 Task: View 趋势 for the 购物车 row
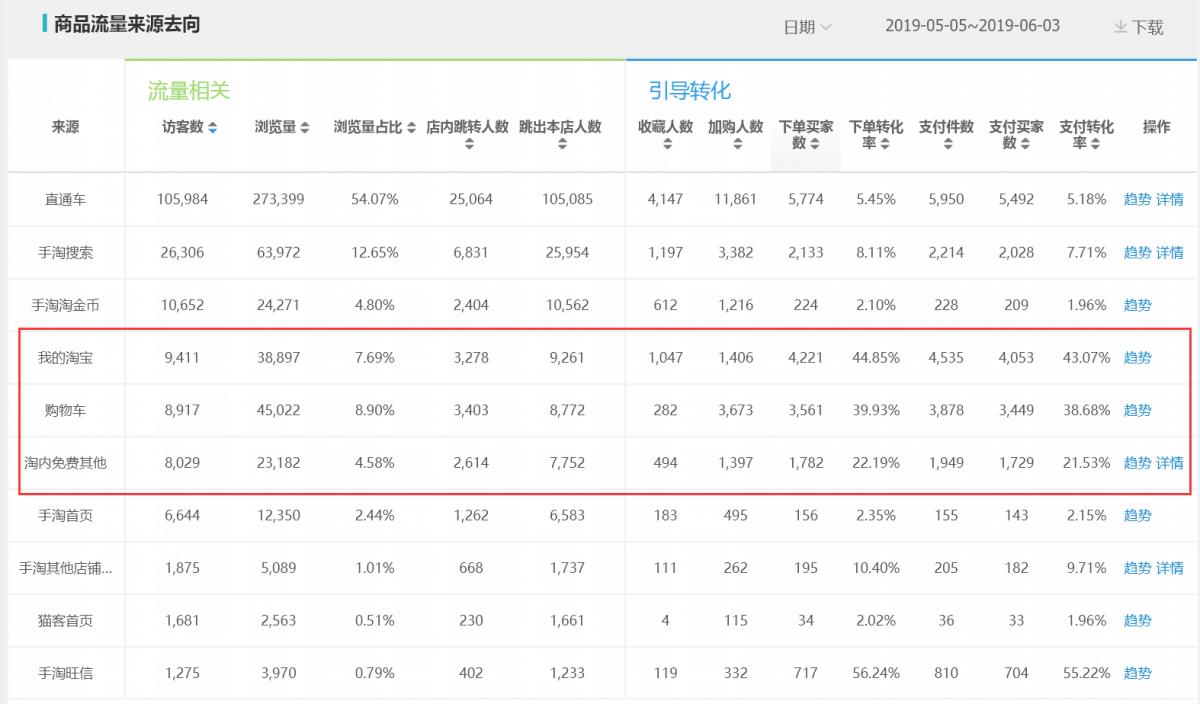pyautogui.click(x=1137, y=410)
